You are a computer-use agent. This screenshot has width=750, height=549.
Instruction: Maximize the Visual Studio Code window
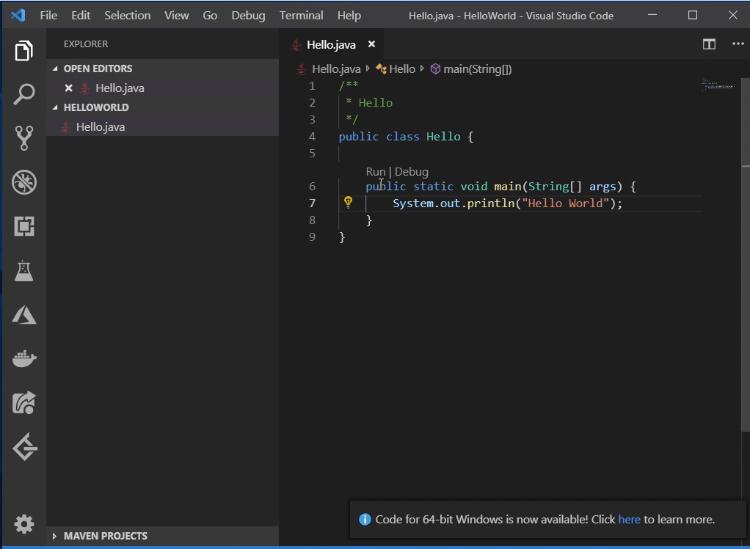692,15
